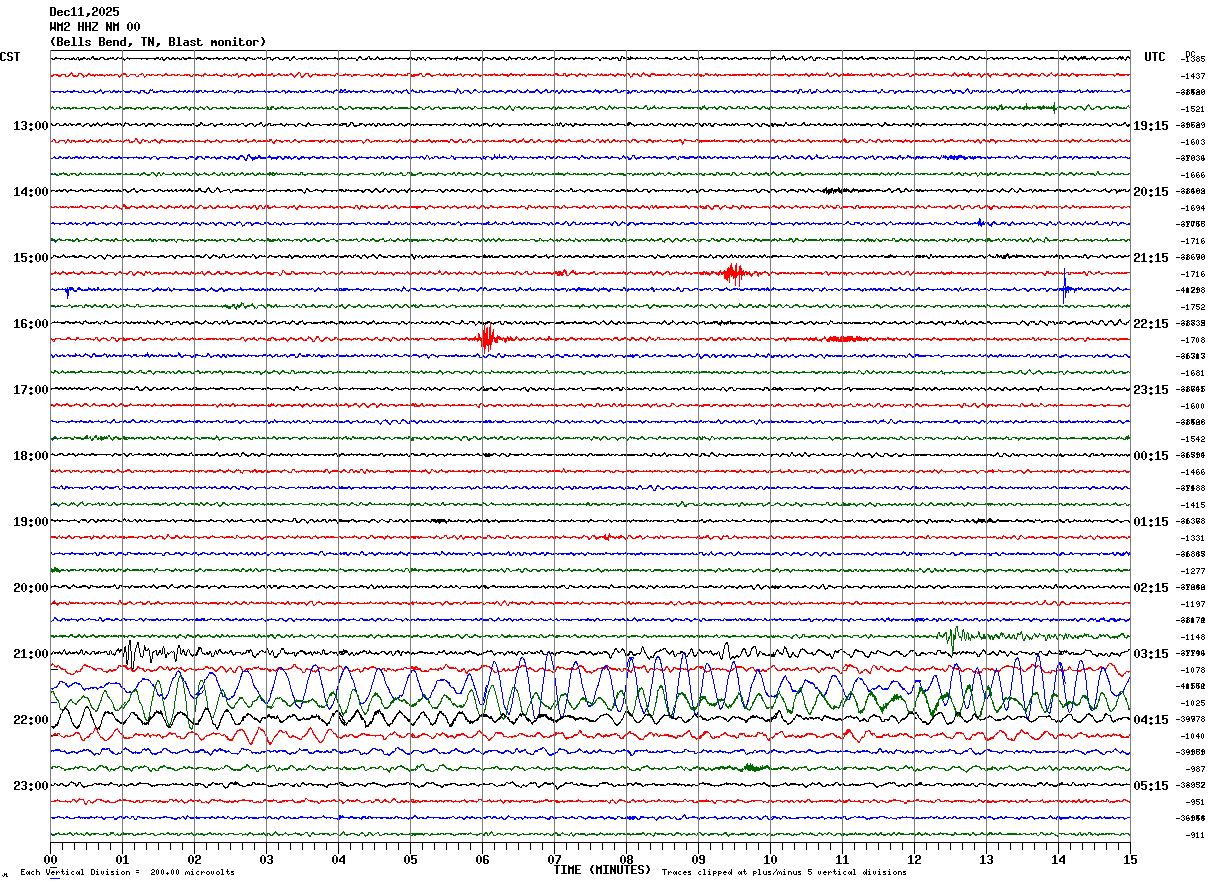Click the 03:15 UTC time label

pyautogui.click(x=1151, y=654)
